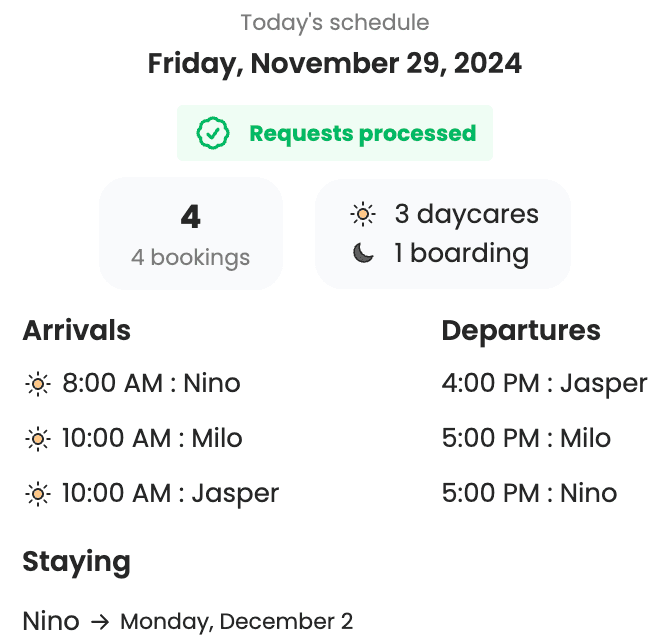
Task: Open the 3 daycares count
Action: pyautogui.click(x=466, y=214)
